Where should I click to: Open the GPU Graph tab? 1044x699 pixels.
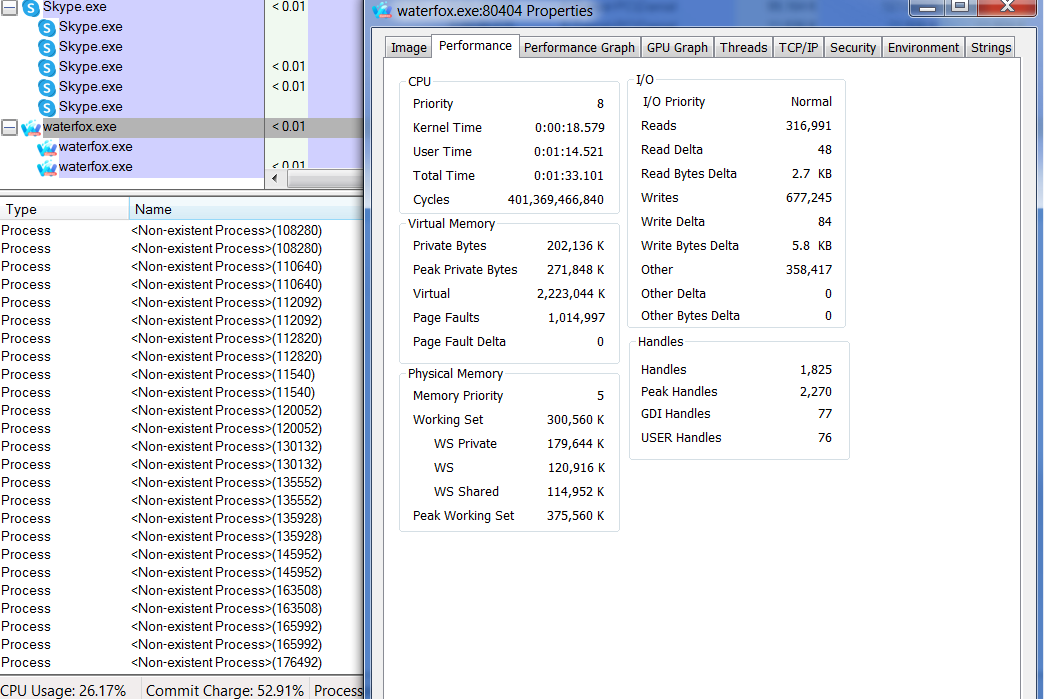[x=677, y=47]
